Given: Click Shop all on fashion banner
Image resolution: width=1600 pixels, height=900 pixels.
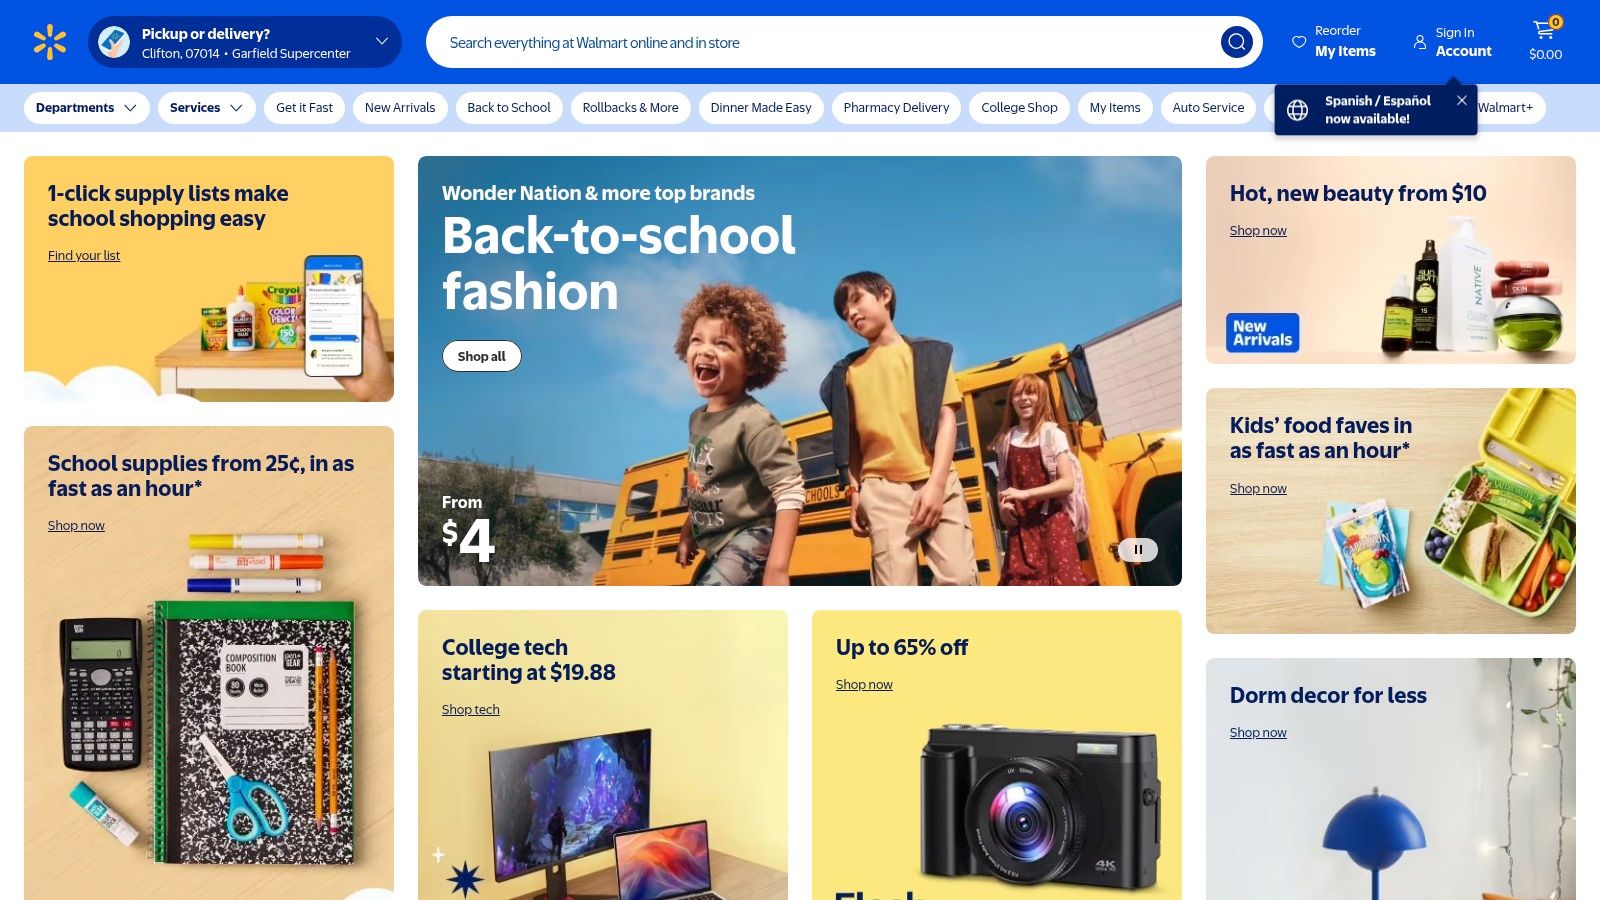Looking at the screenshot, I should pos(482,356).
